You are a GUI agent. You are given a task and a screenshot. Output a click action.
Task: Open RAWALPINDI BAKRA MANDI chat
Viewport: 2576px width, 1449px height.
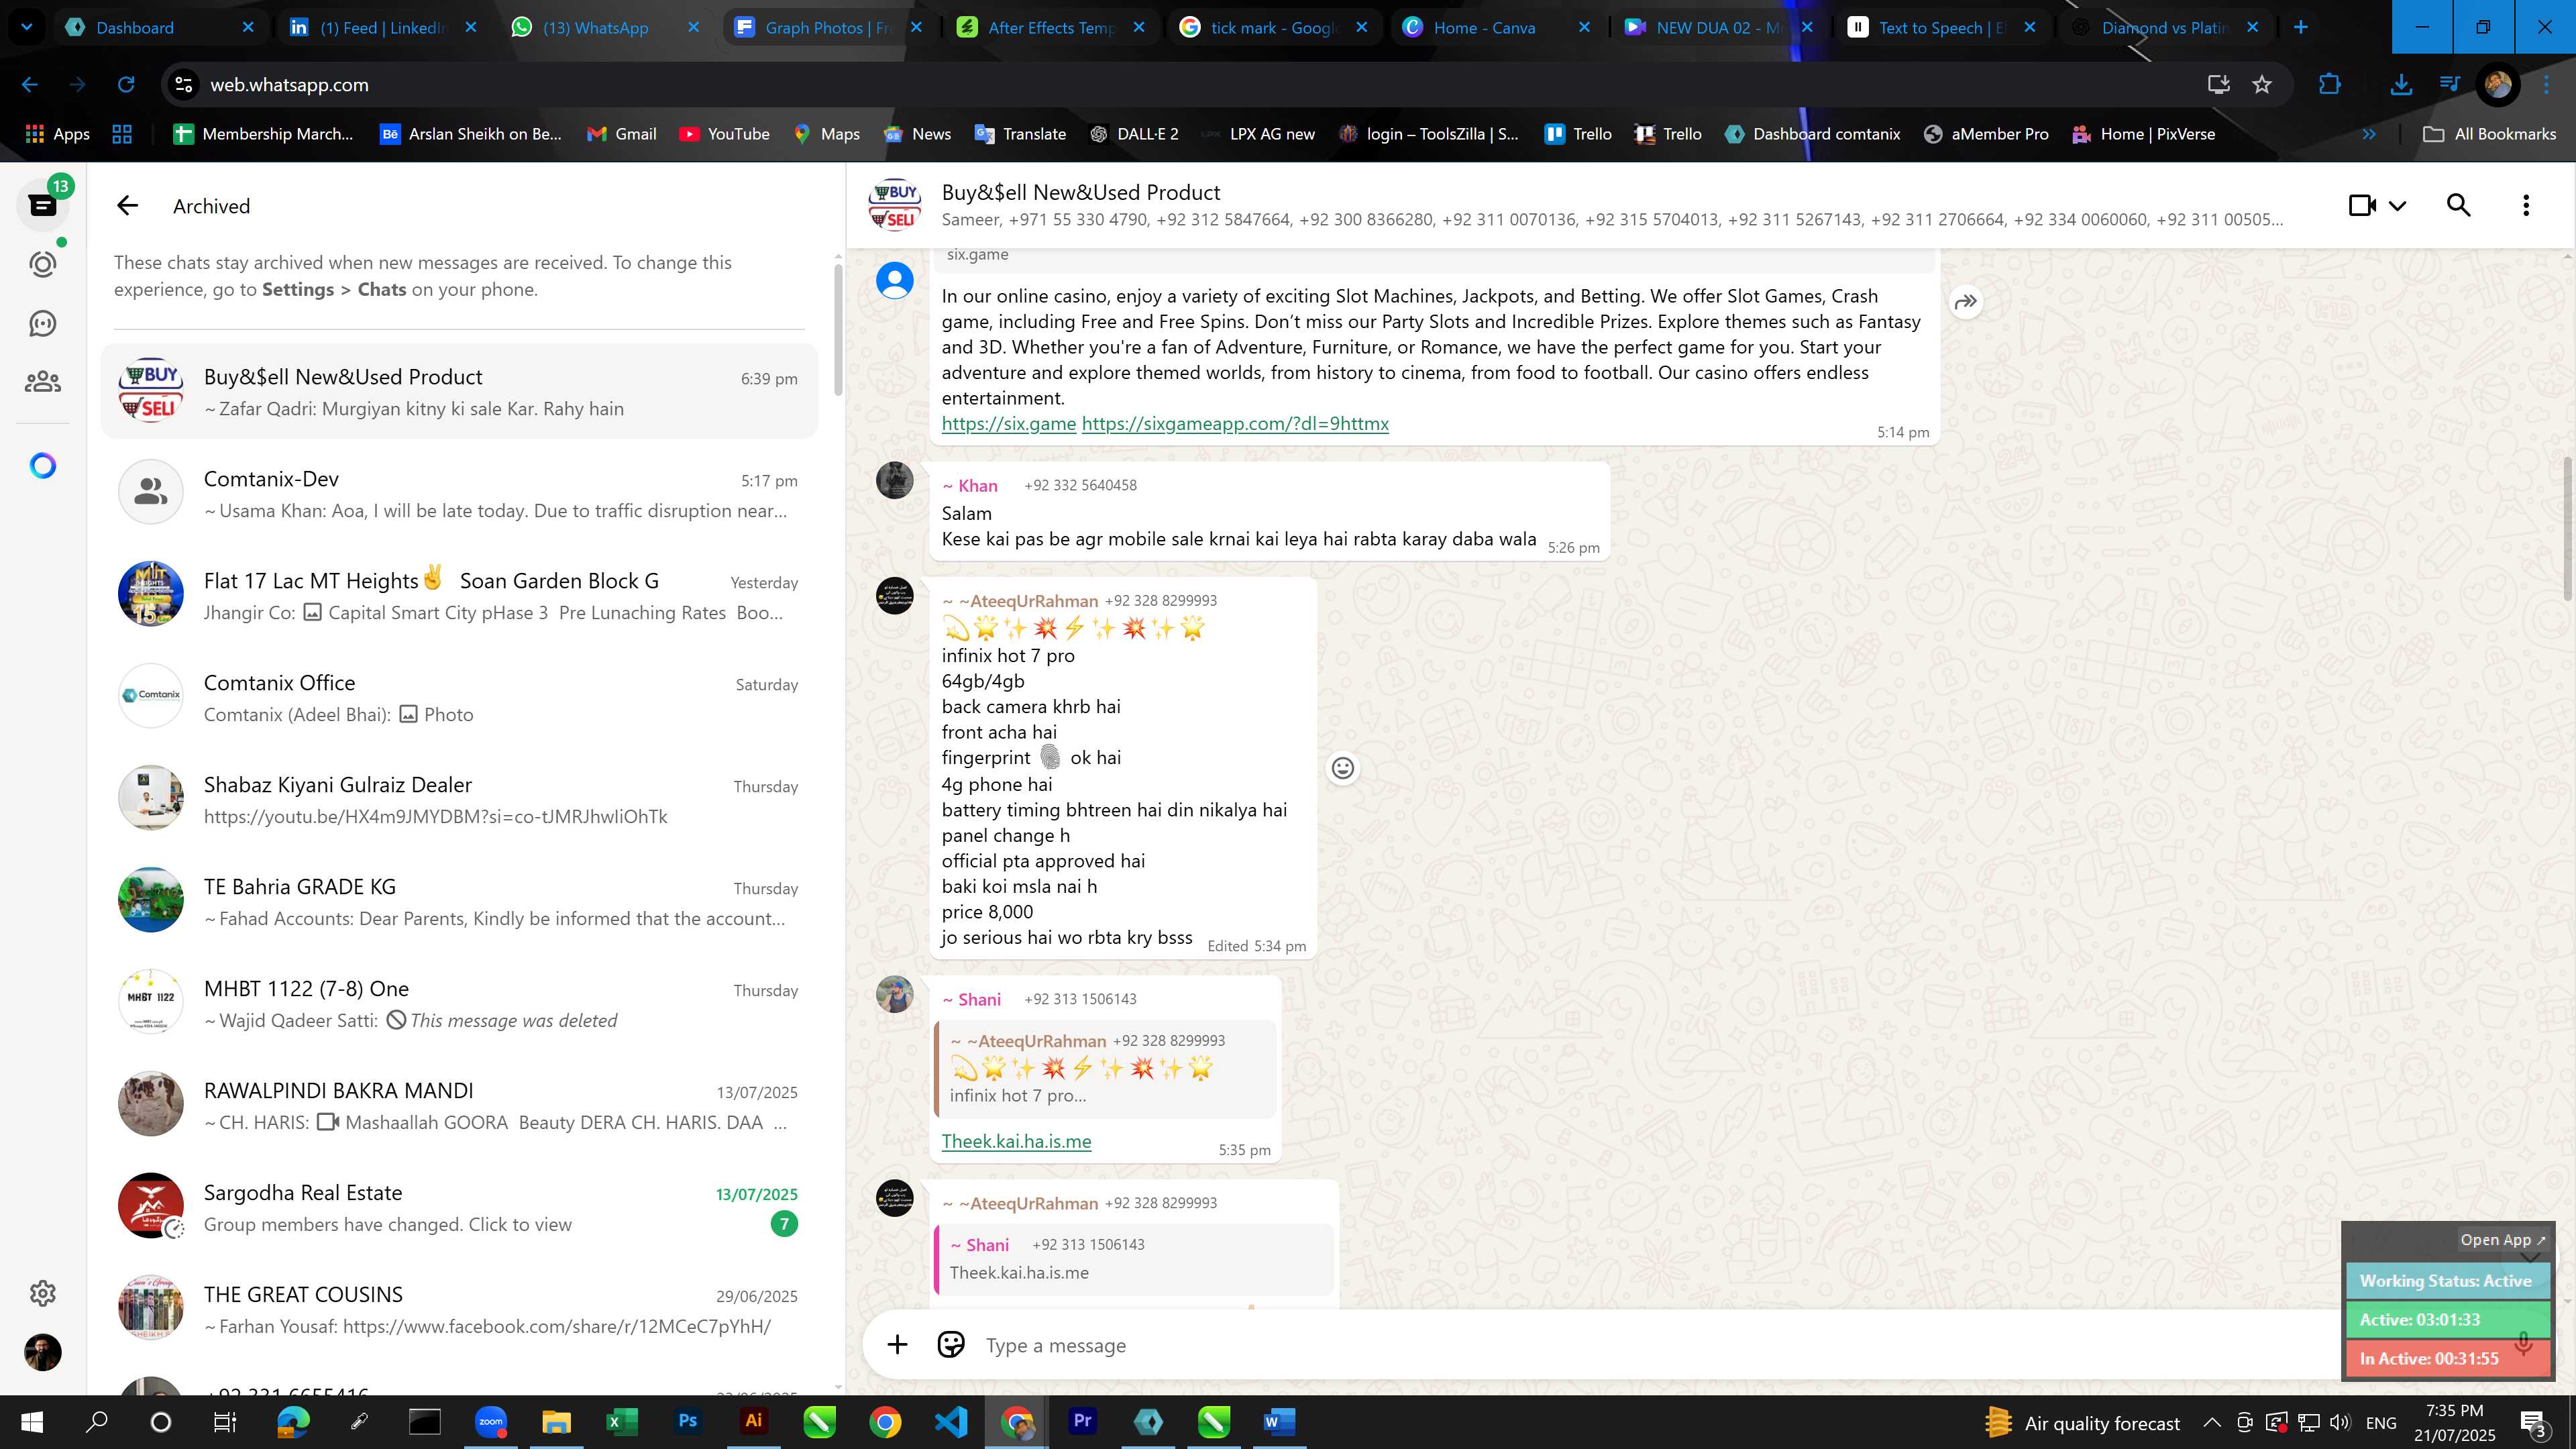click(x=459, y=1105)
